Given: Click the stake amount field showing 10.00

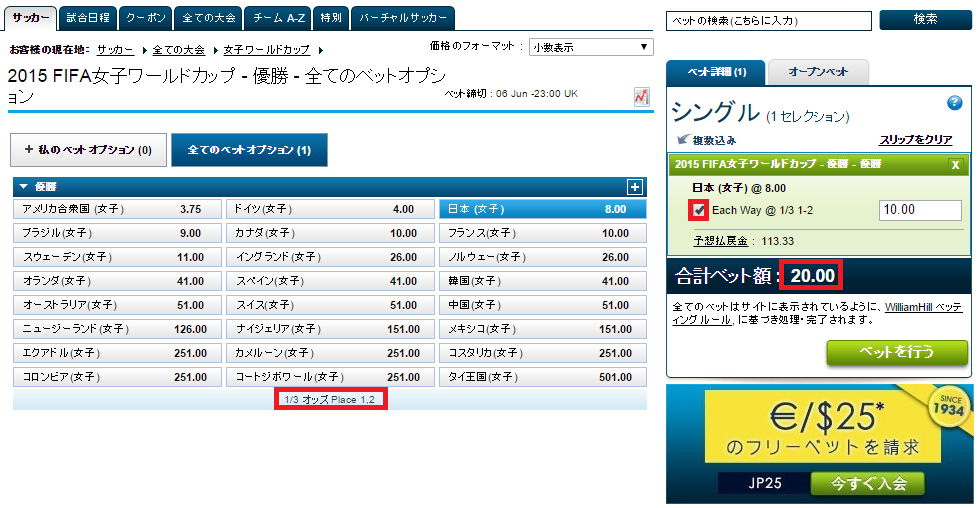Looking at the screenshot, I should 920,210.
